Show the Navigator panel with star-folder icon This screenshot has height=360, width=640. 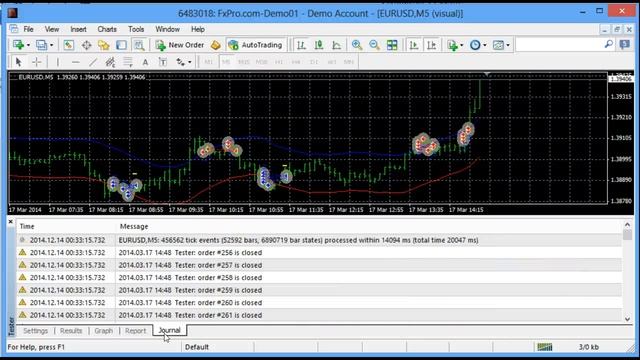tap(104, 45)
